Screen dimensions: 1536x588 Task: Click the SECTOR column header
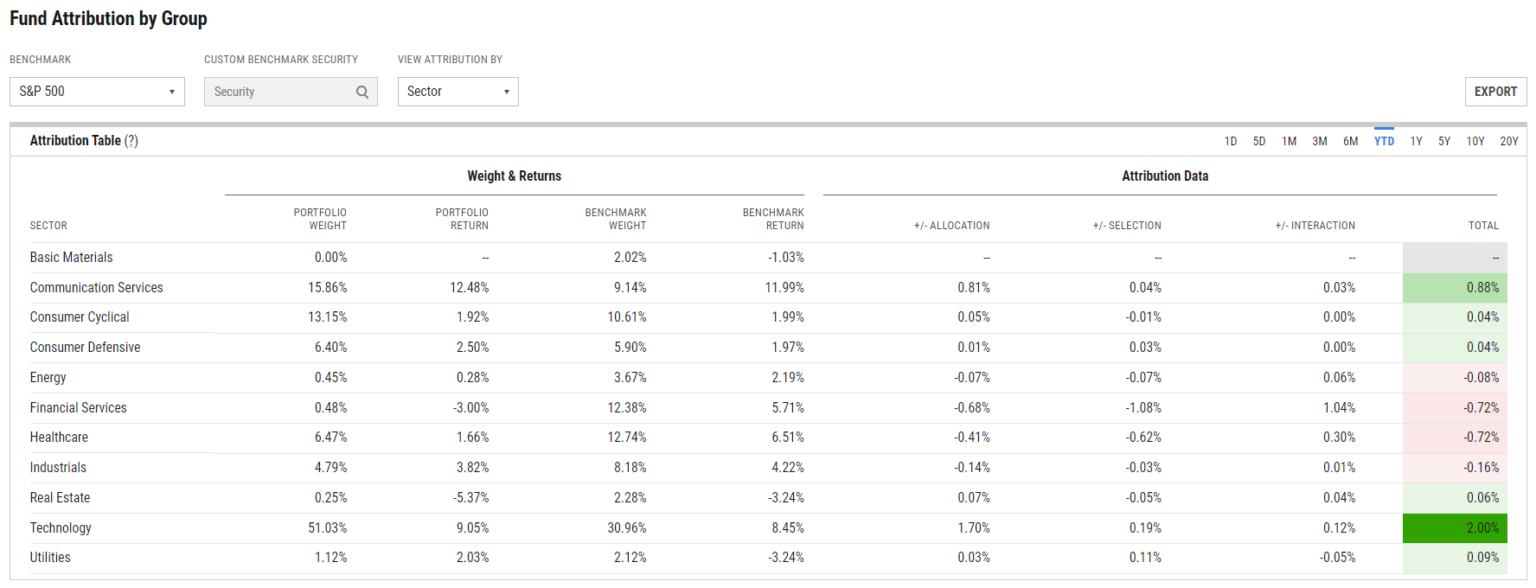click(46, 226)
